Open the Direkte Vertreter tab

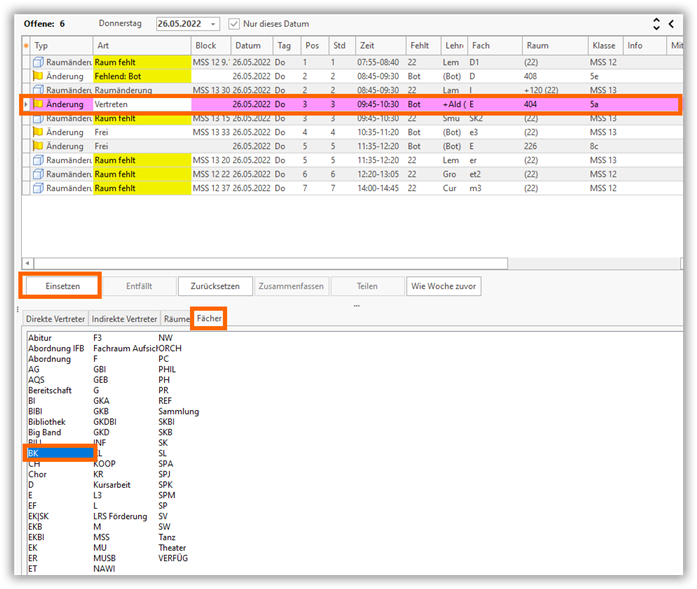coord(55,319)
